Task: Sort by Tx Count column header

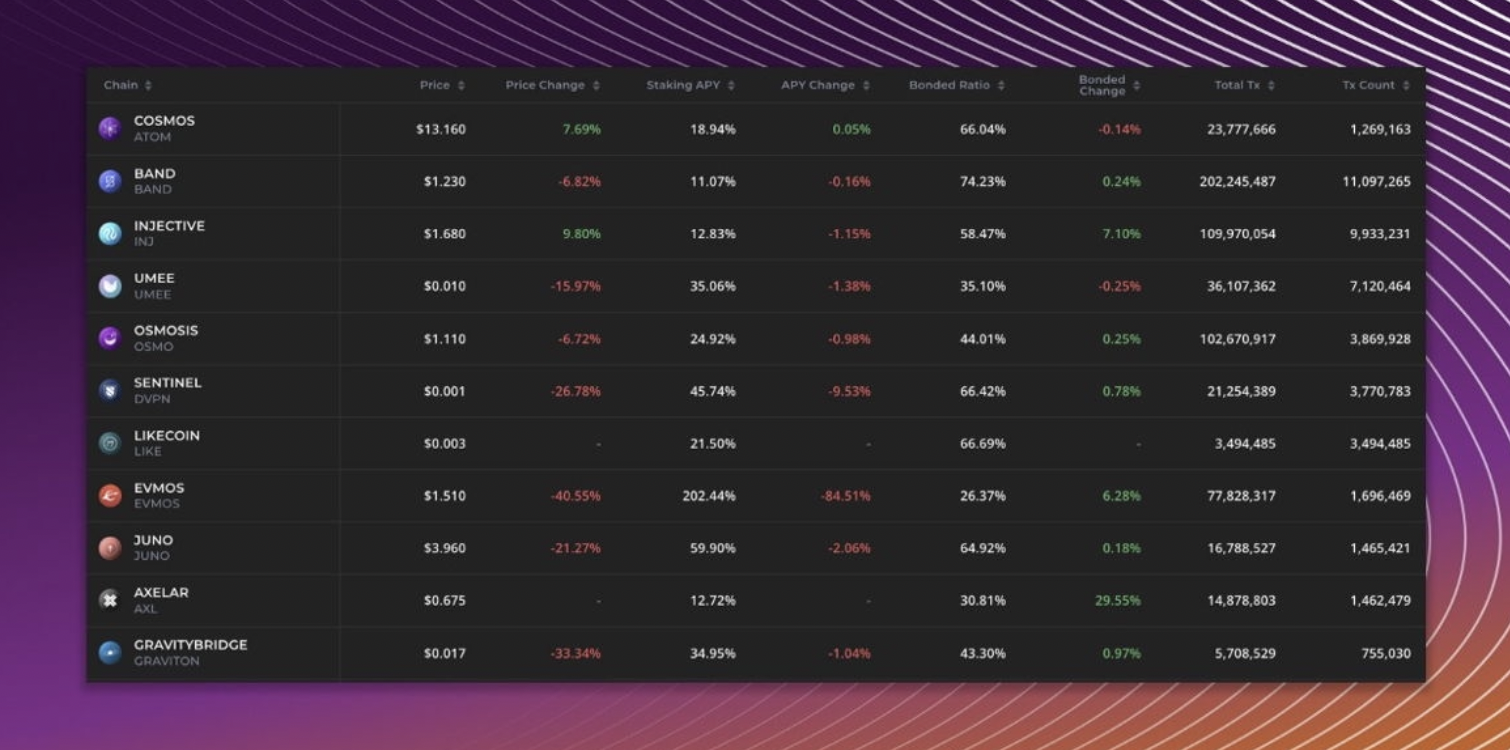Action: pyautogui.click(x=1375, y=85)
